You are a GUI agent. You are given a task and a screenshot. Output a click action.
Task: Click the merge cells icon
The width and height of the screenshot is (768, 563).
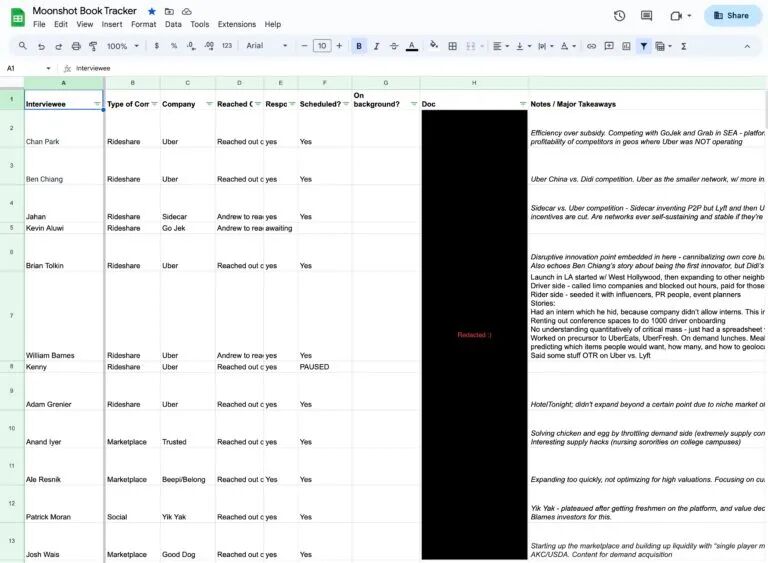(471, 46)
